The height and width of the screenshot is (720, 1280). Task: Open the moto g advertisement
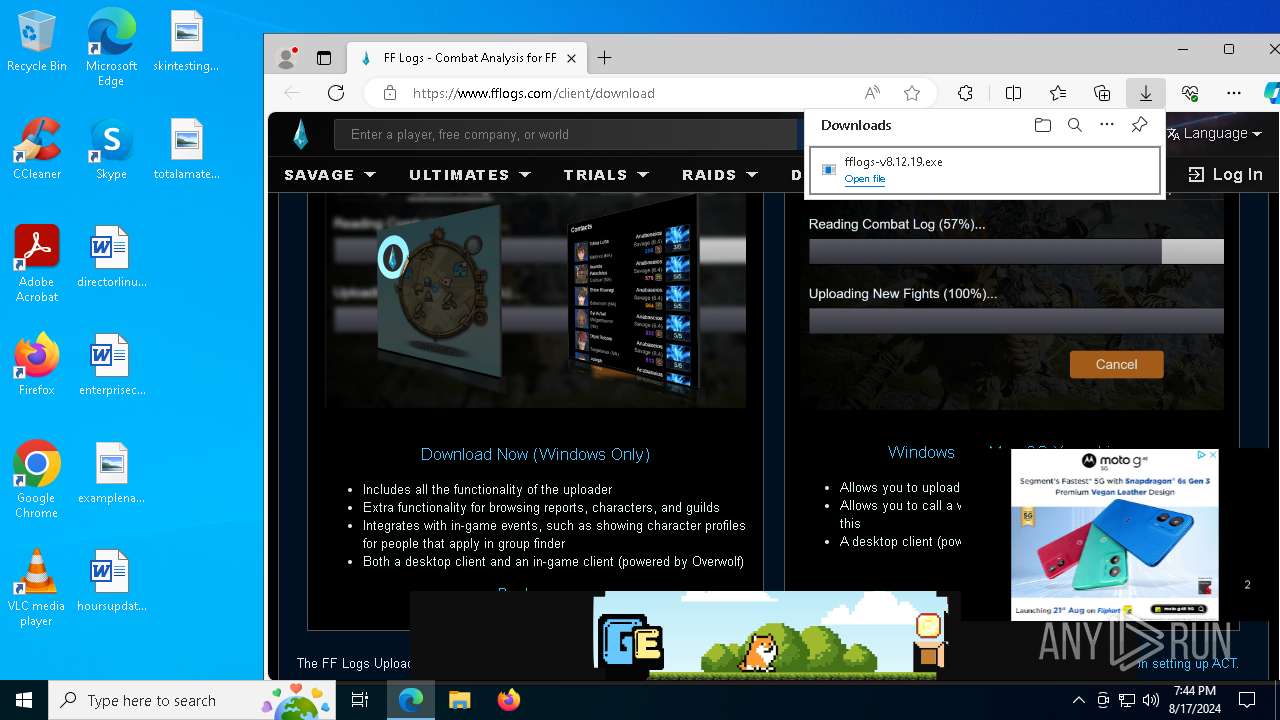1114,534
